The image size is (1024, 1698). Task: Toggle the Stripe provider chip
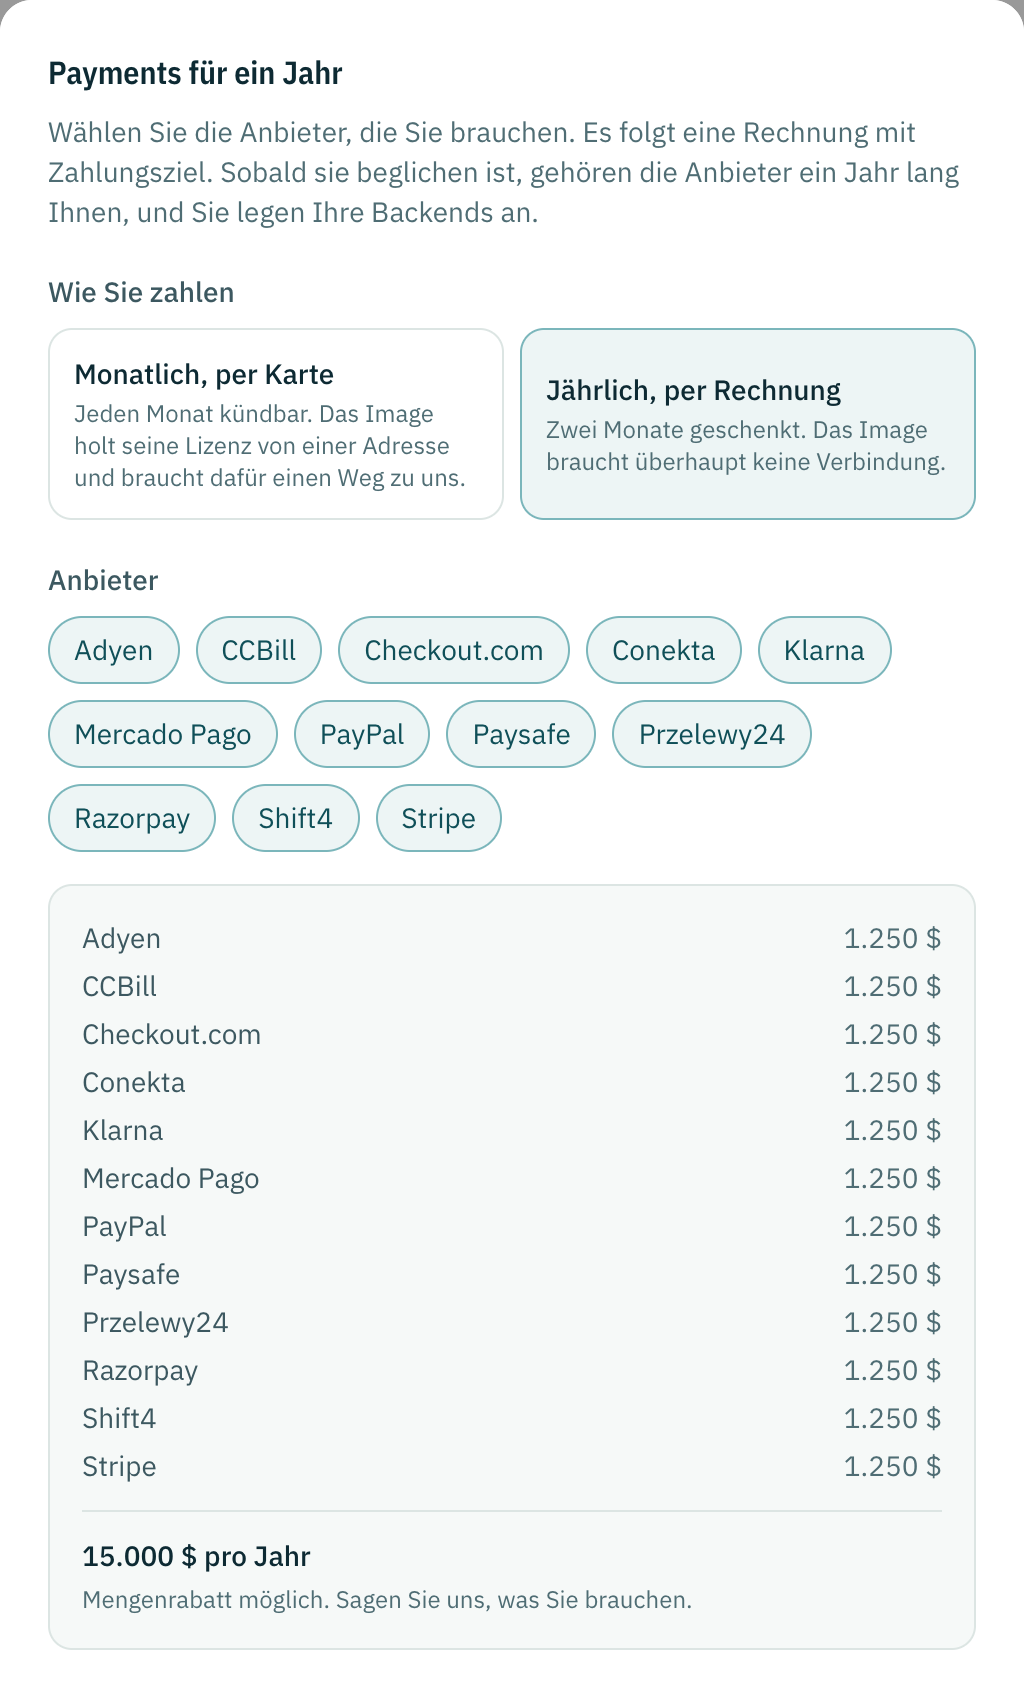click(x=439, y=818)
